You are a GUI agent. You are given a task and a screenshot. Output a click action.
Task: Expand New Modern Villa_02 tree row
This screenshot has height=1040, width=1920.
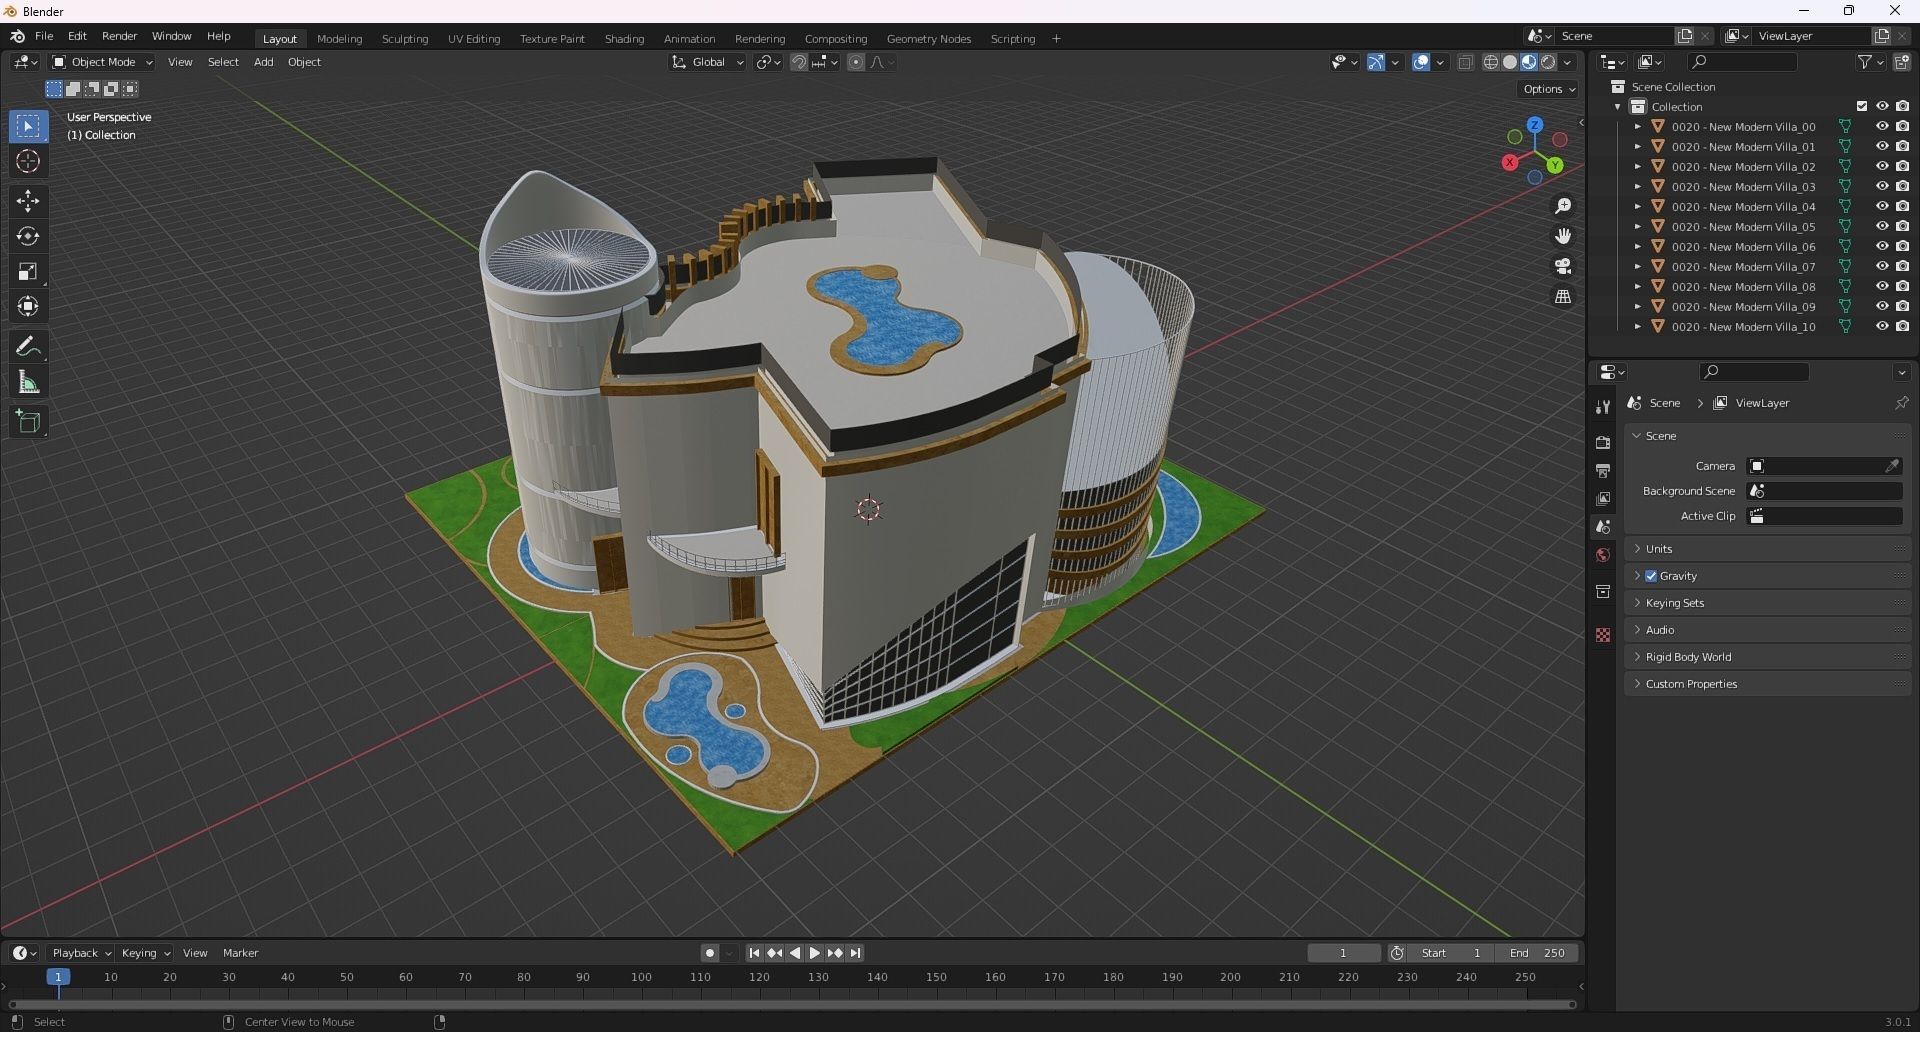pos(1637,167)
